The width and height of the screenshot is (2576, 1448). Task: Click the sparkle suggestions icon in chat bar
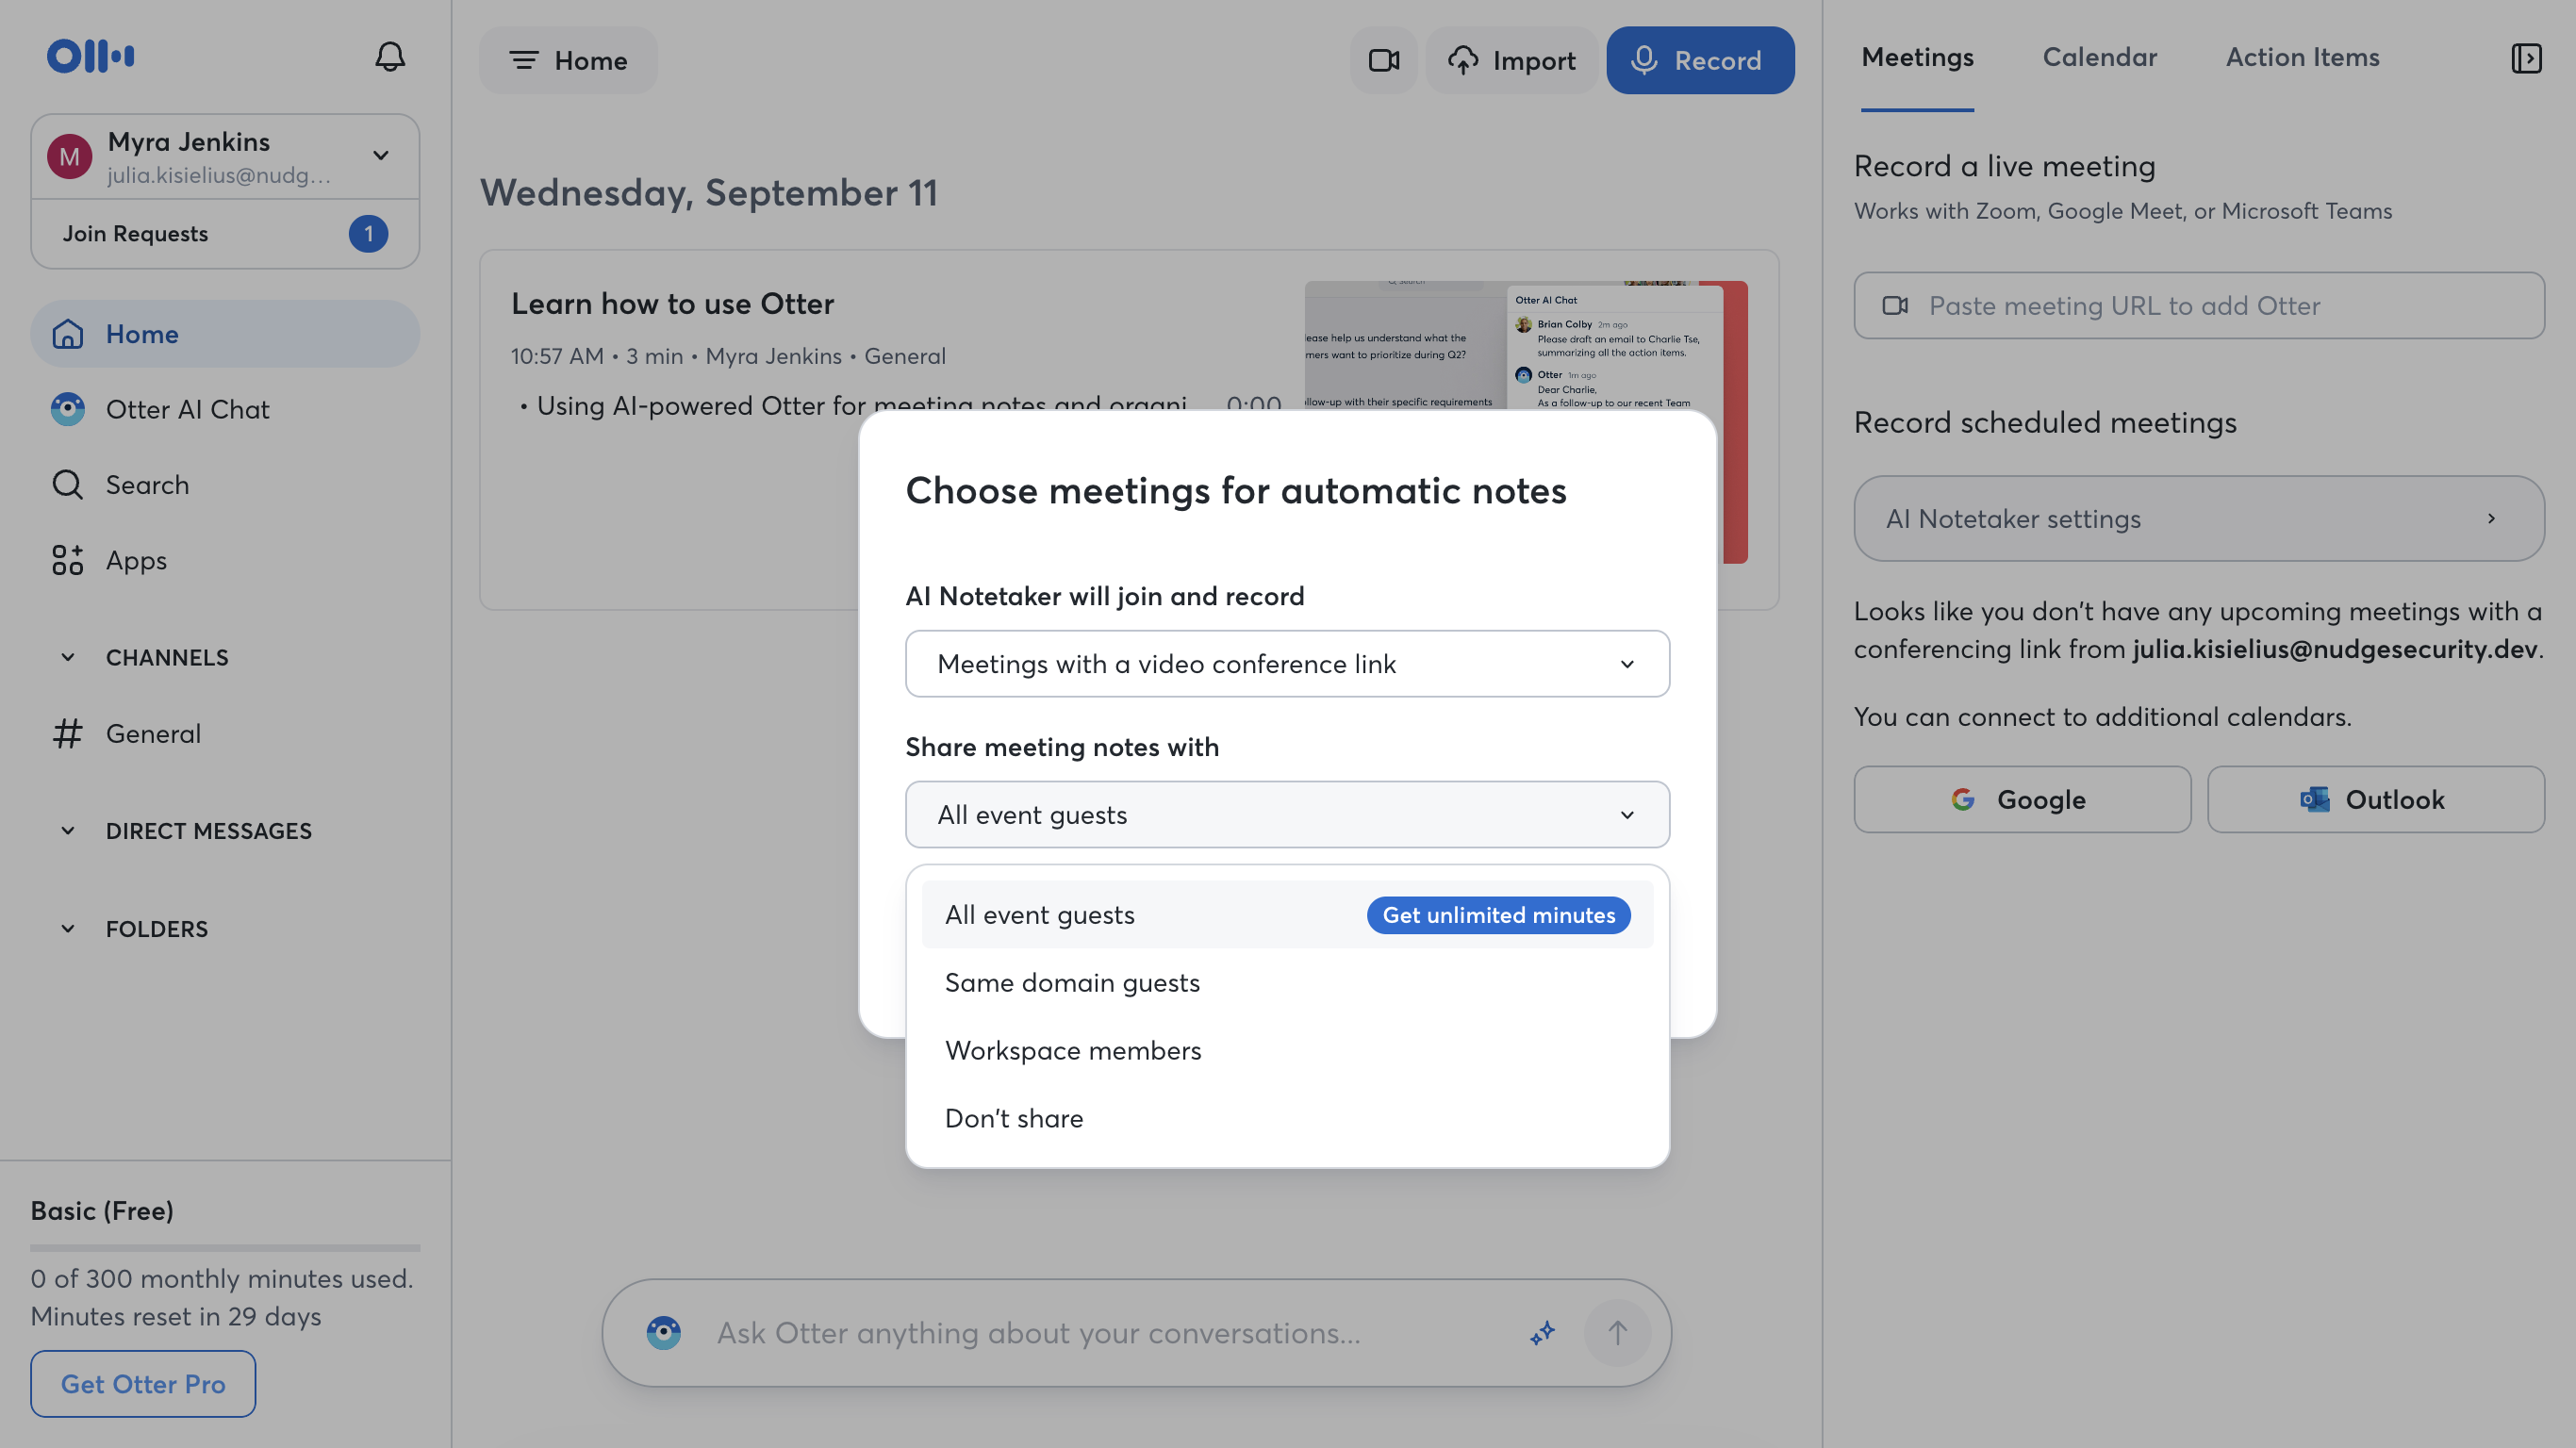(x=1542, y=1333)
